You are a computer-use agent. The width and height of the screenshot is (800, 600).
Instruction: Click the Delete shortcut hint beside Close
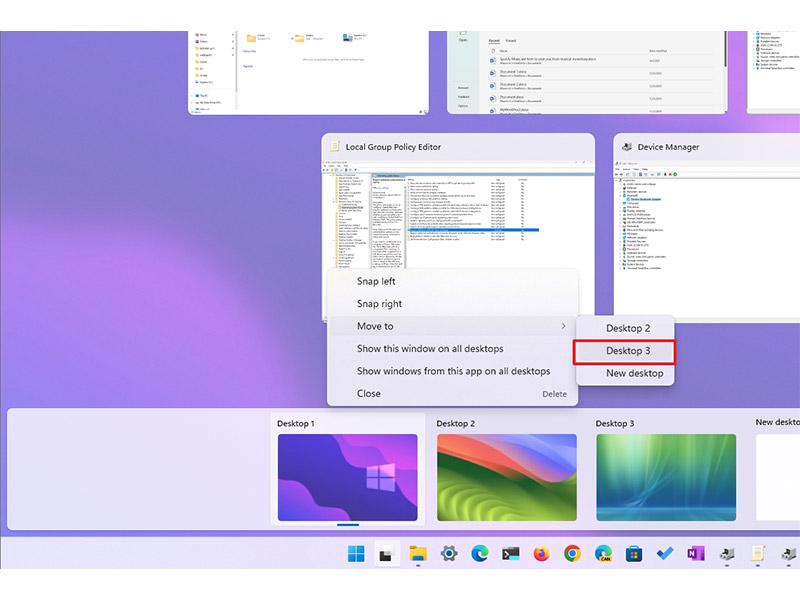click(x=554, y=394)
